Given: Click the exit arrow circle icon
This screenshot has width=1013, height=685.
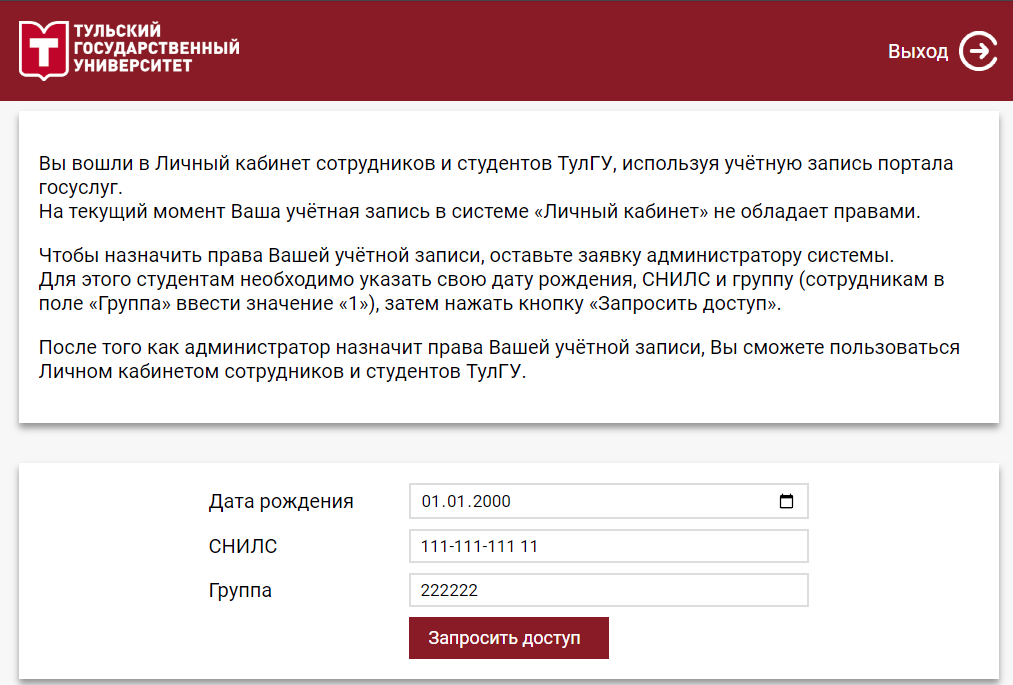Looking at the screenshot, I should pyautogui.click(x=978, y=51).
